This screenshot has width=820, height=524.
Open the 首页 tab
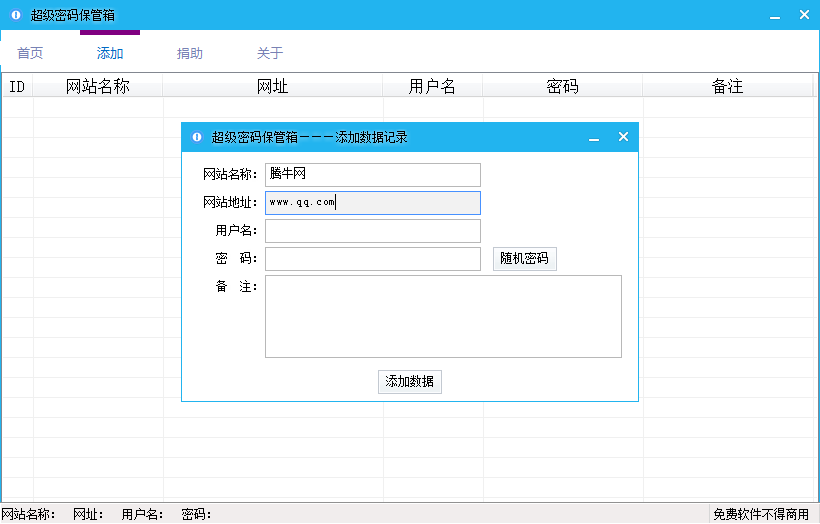coord(30,53)
